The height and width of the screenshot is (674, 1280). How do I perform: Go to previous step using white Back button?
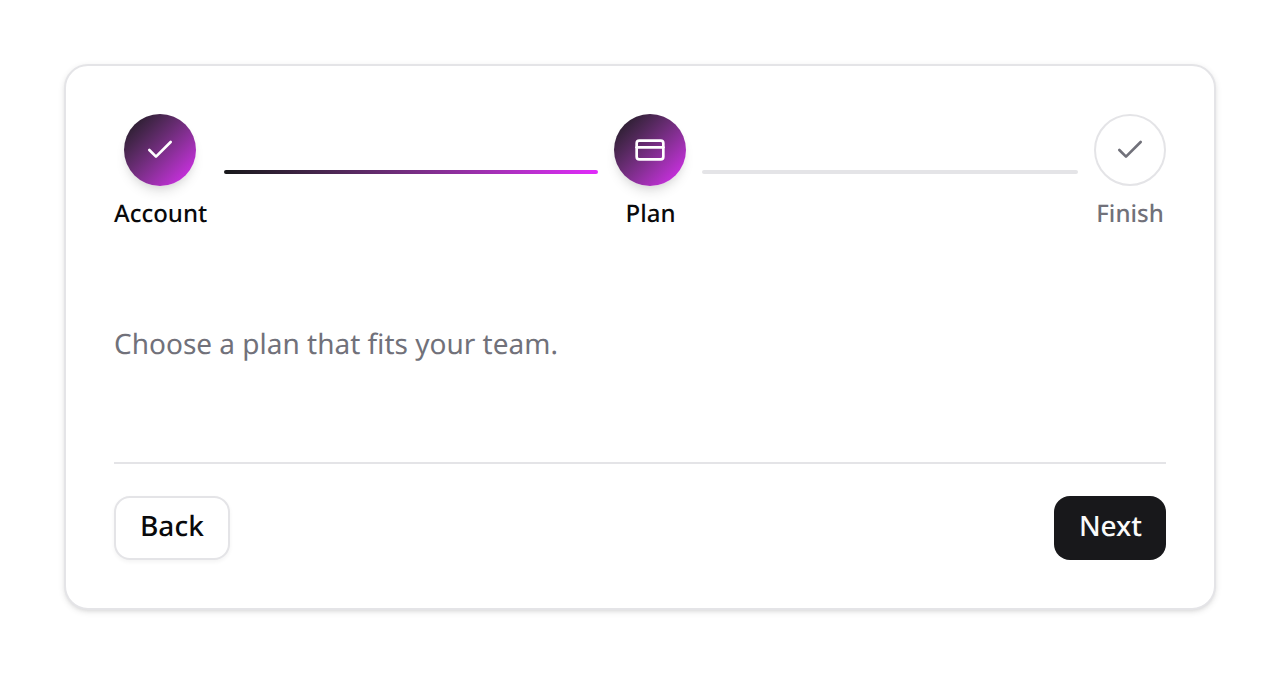tap(172, 528)
